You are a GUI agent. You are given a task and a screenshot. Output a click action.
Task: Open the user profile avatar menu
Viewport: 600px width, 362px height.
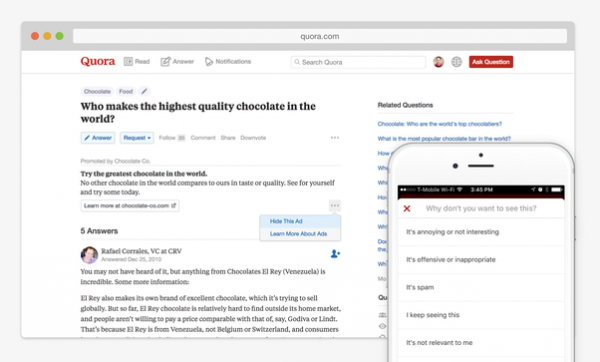tap(439, 62)
